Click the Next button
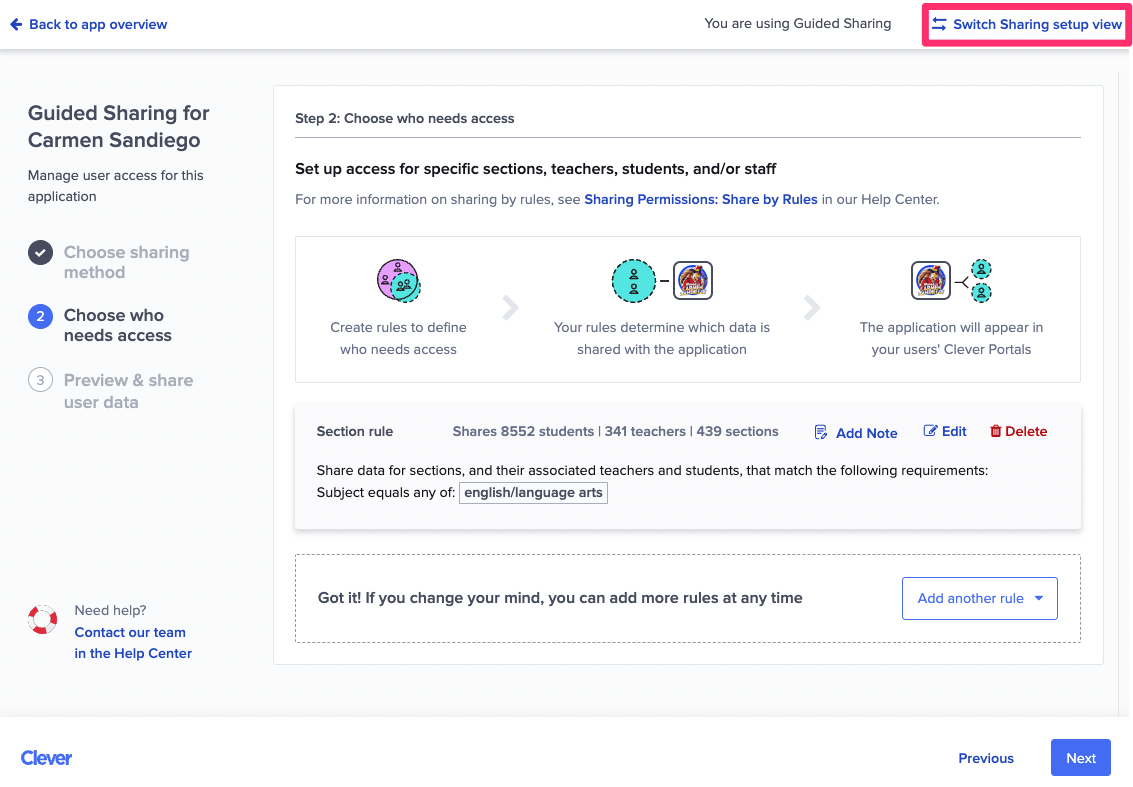The width and height of the screenshot is (1133, 787). click(x=1080, y=757)
